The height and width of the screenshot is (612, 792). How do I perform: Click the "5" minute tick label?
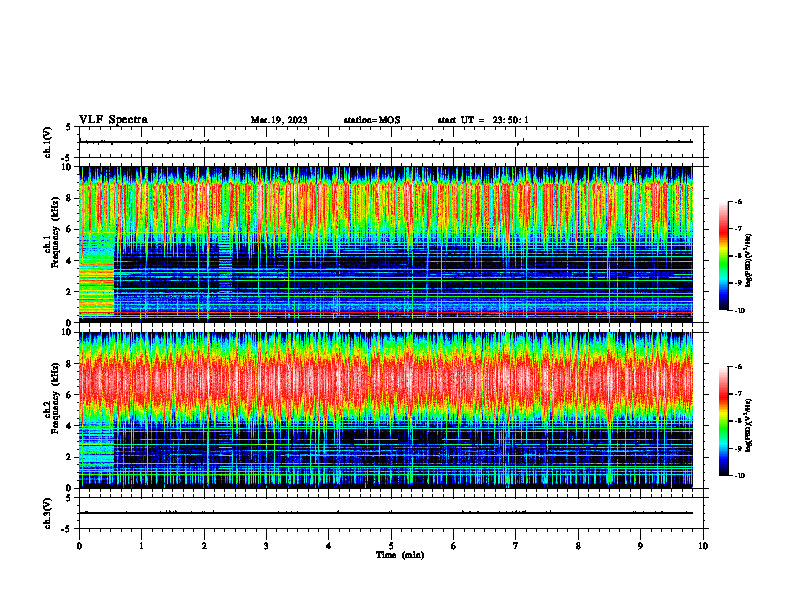pos(391,546)
